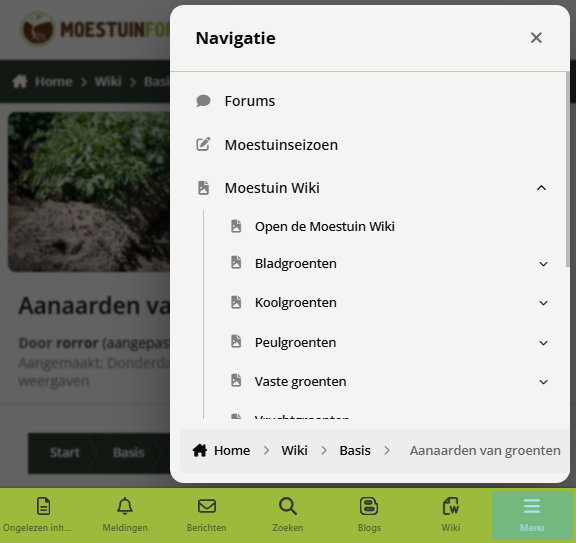576x543 pixels.
Task: Expand the Bladgroenten submenu
Action: (543, 264)
